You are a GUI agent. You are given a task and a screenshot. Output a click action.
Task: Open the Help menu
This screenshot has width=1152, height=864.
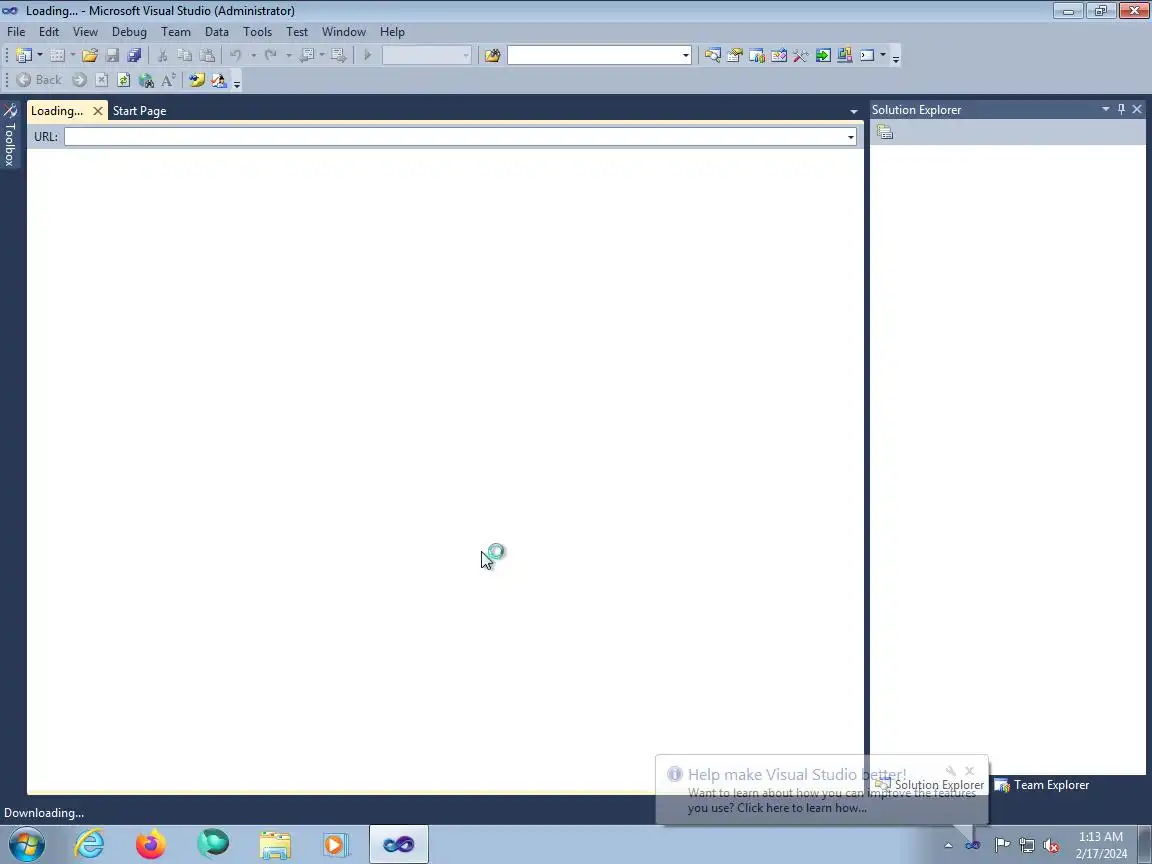[x=392, y=32]
